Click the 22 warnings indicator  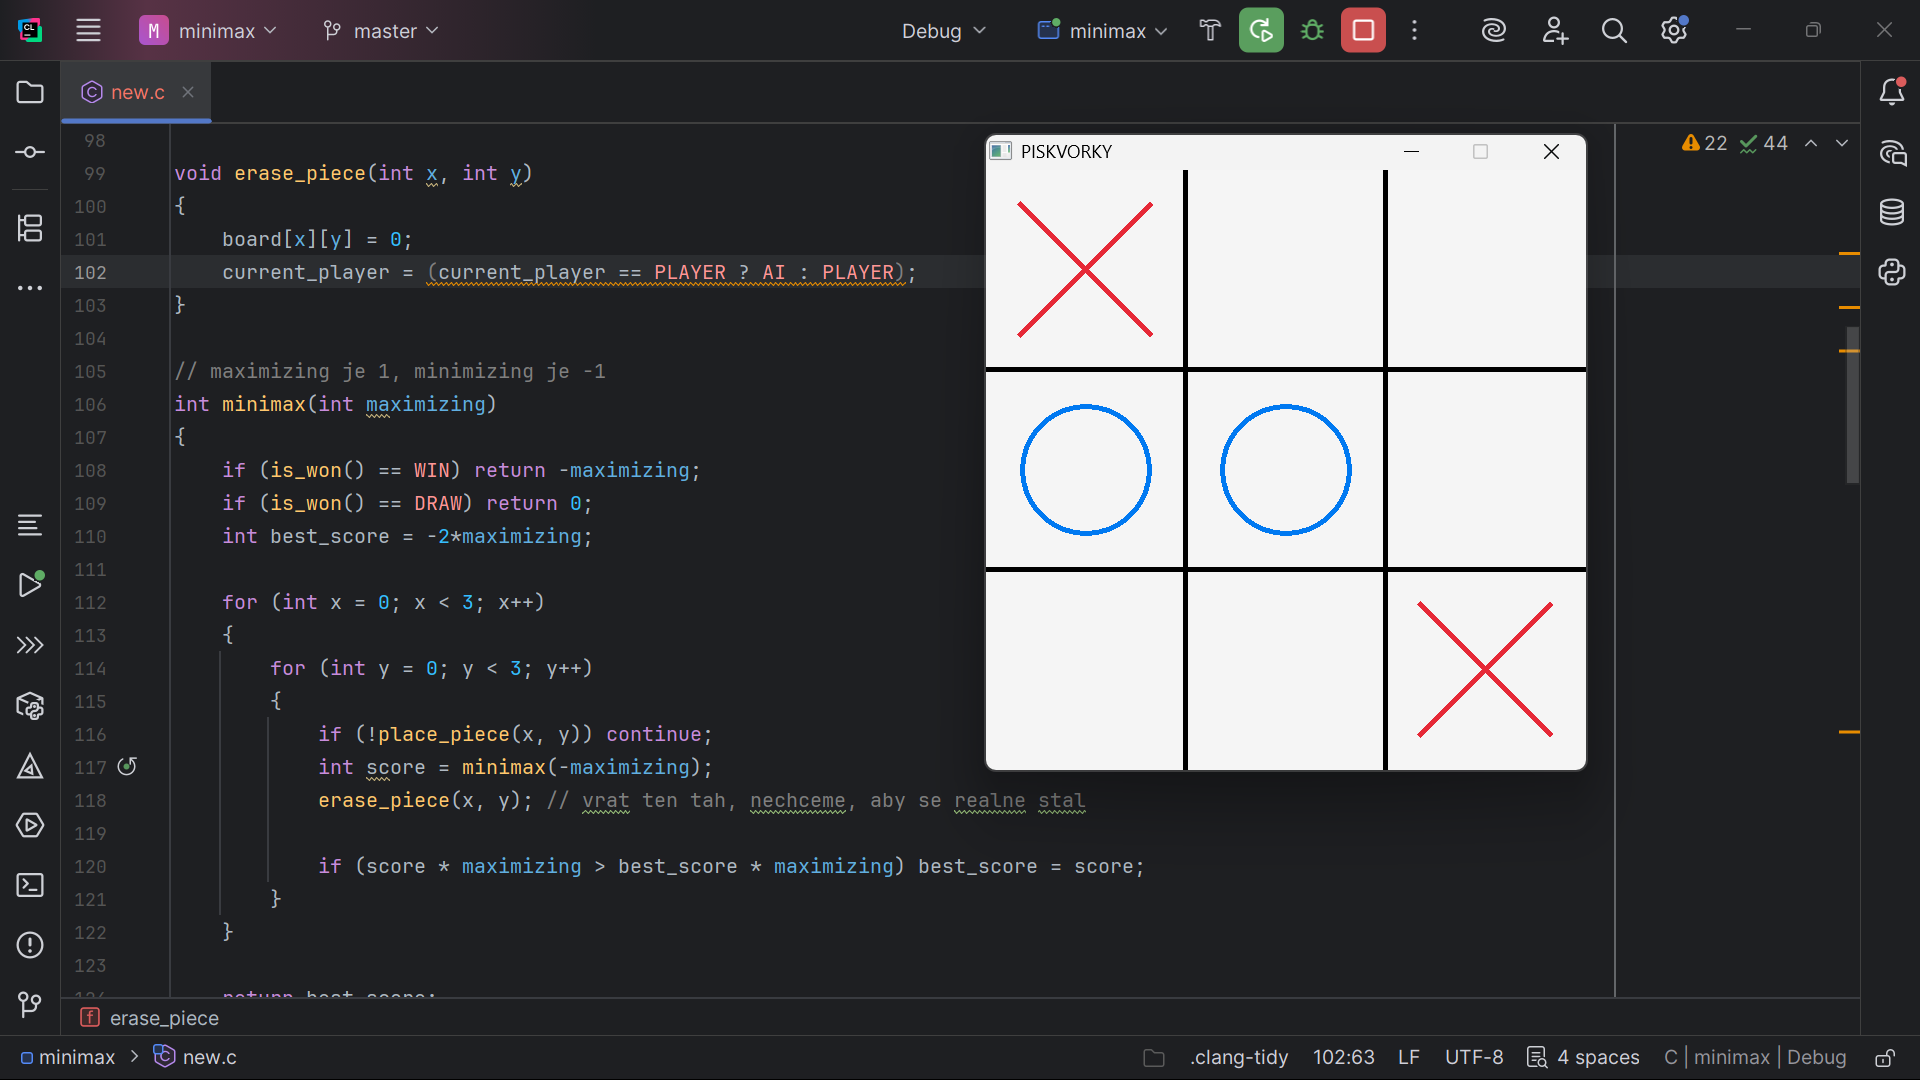coord(1705,143)
